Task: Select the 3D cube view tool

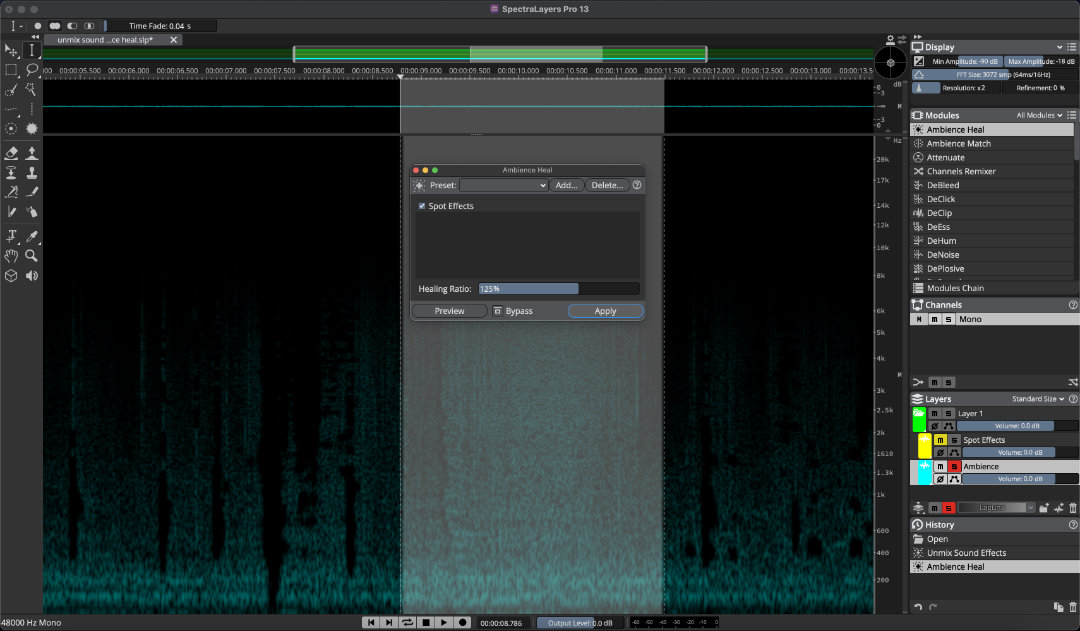Action: [11, 276]
